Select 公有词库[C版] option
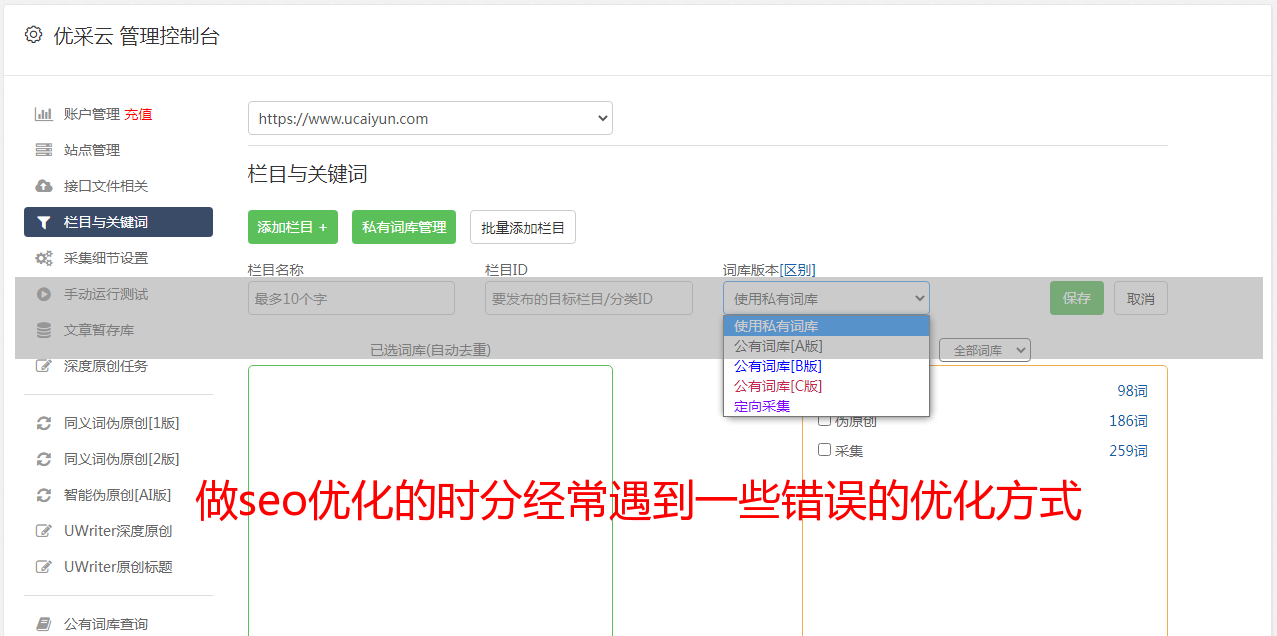 [826, 386]
